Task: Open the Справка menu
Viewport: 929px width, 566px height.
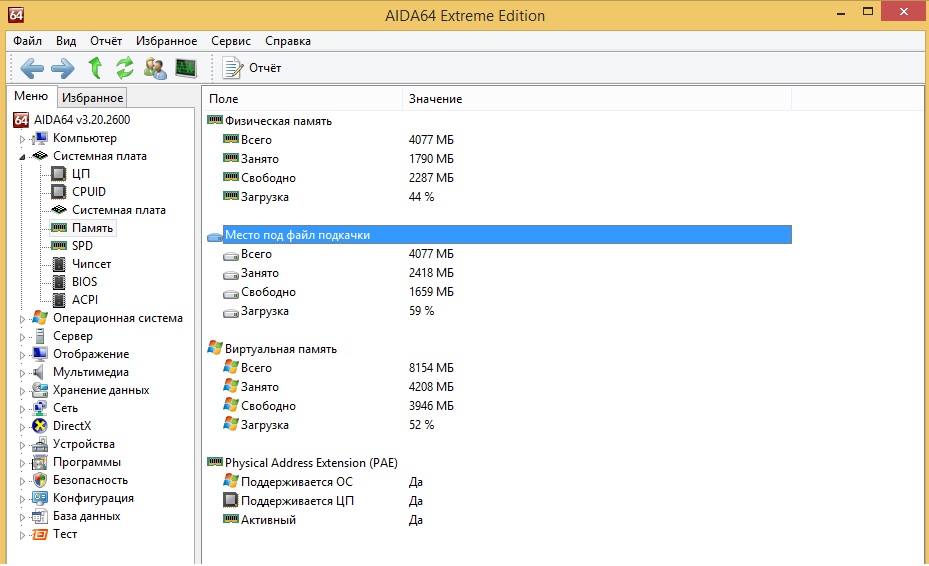Action: click(288, 41)
